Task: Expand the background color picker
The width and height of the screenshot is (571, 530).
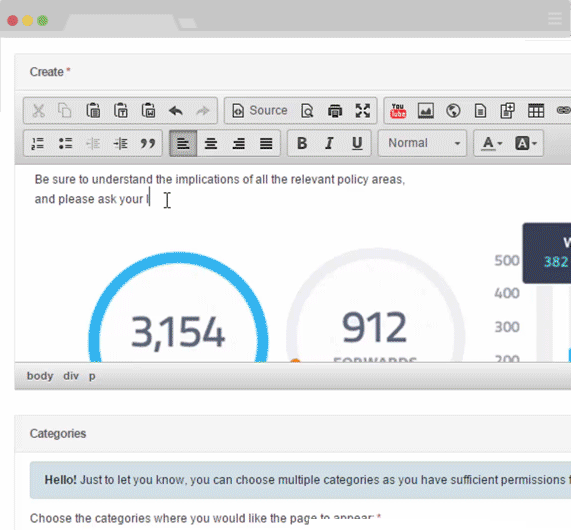Action: pyautogui.click(x=526, y=144)
